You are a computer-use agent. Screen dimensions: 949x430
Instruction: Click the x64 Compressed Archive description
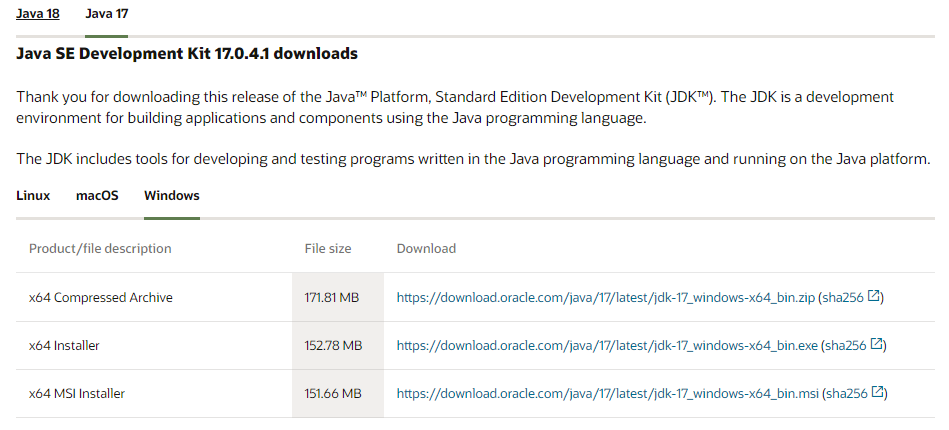click(100, 297)
